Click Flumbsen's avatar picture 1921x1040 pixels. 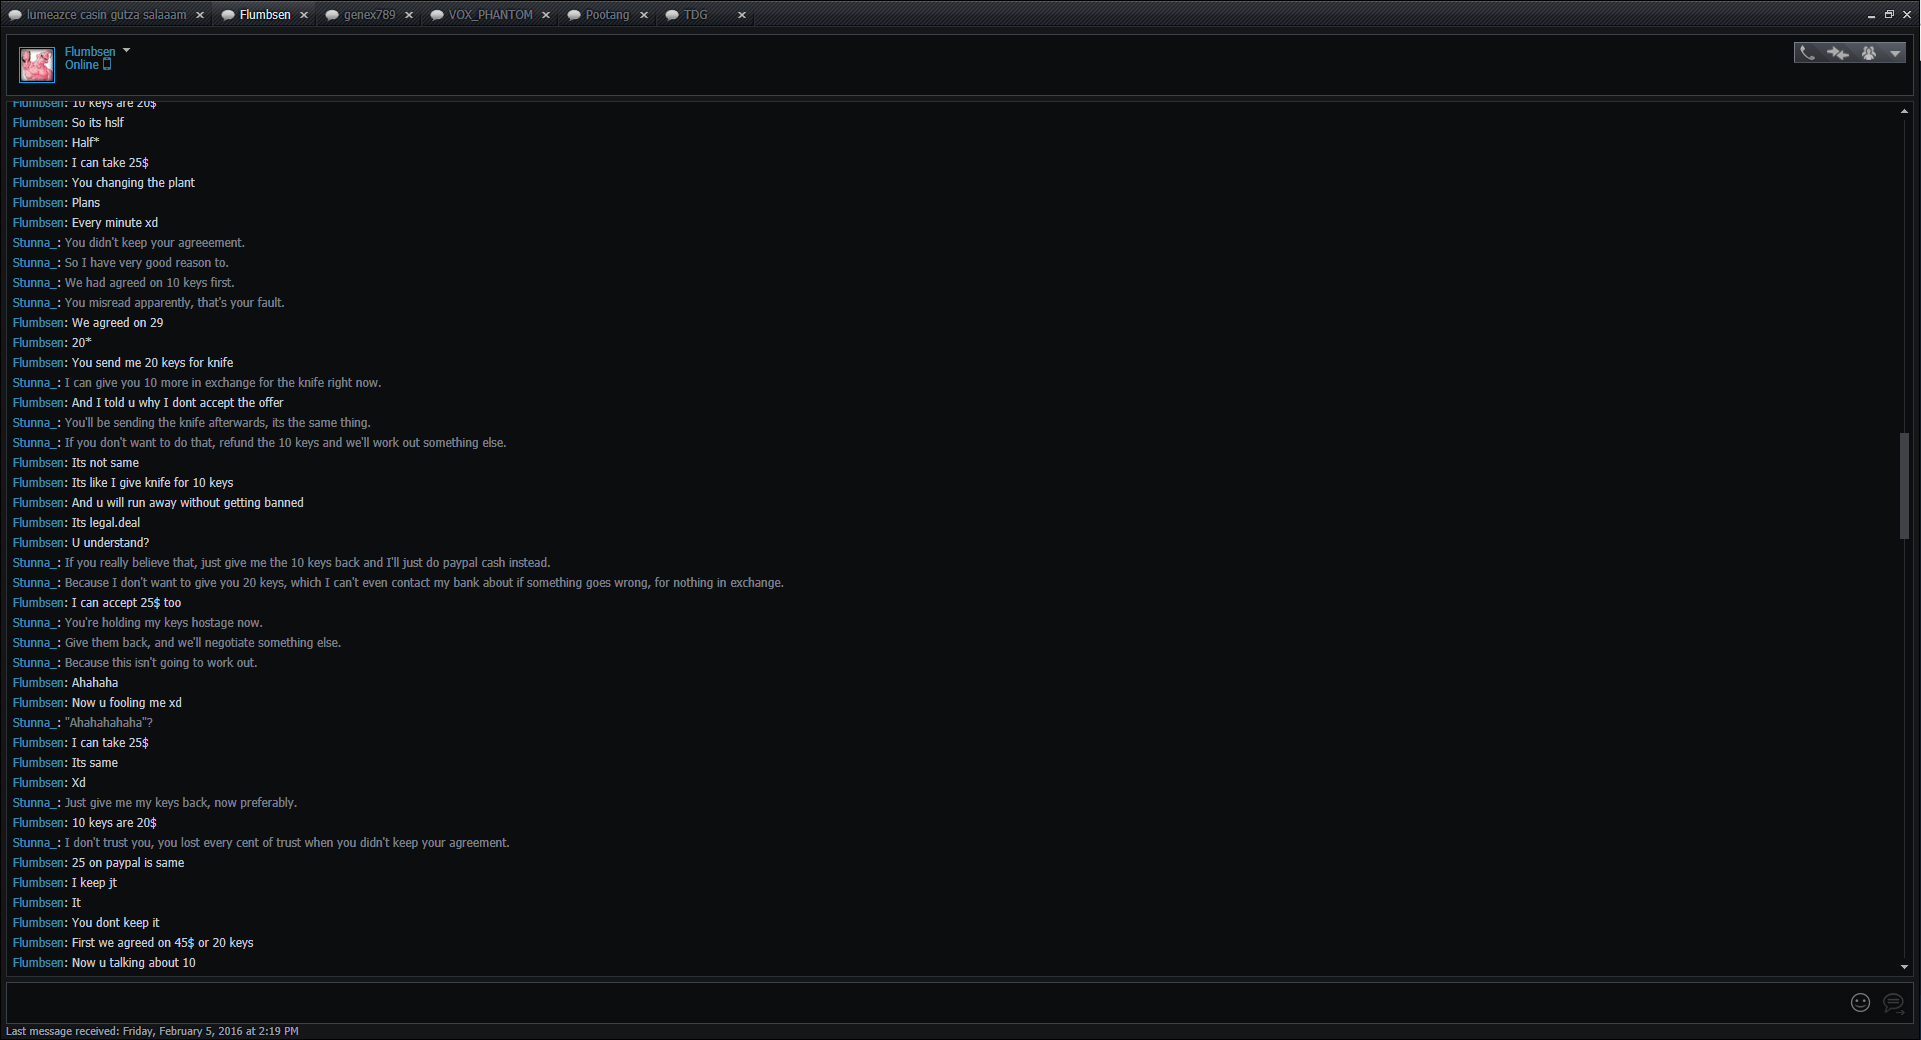(x=37, y=65)
